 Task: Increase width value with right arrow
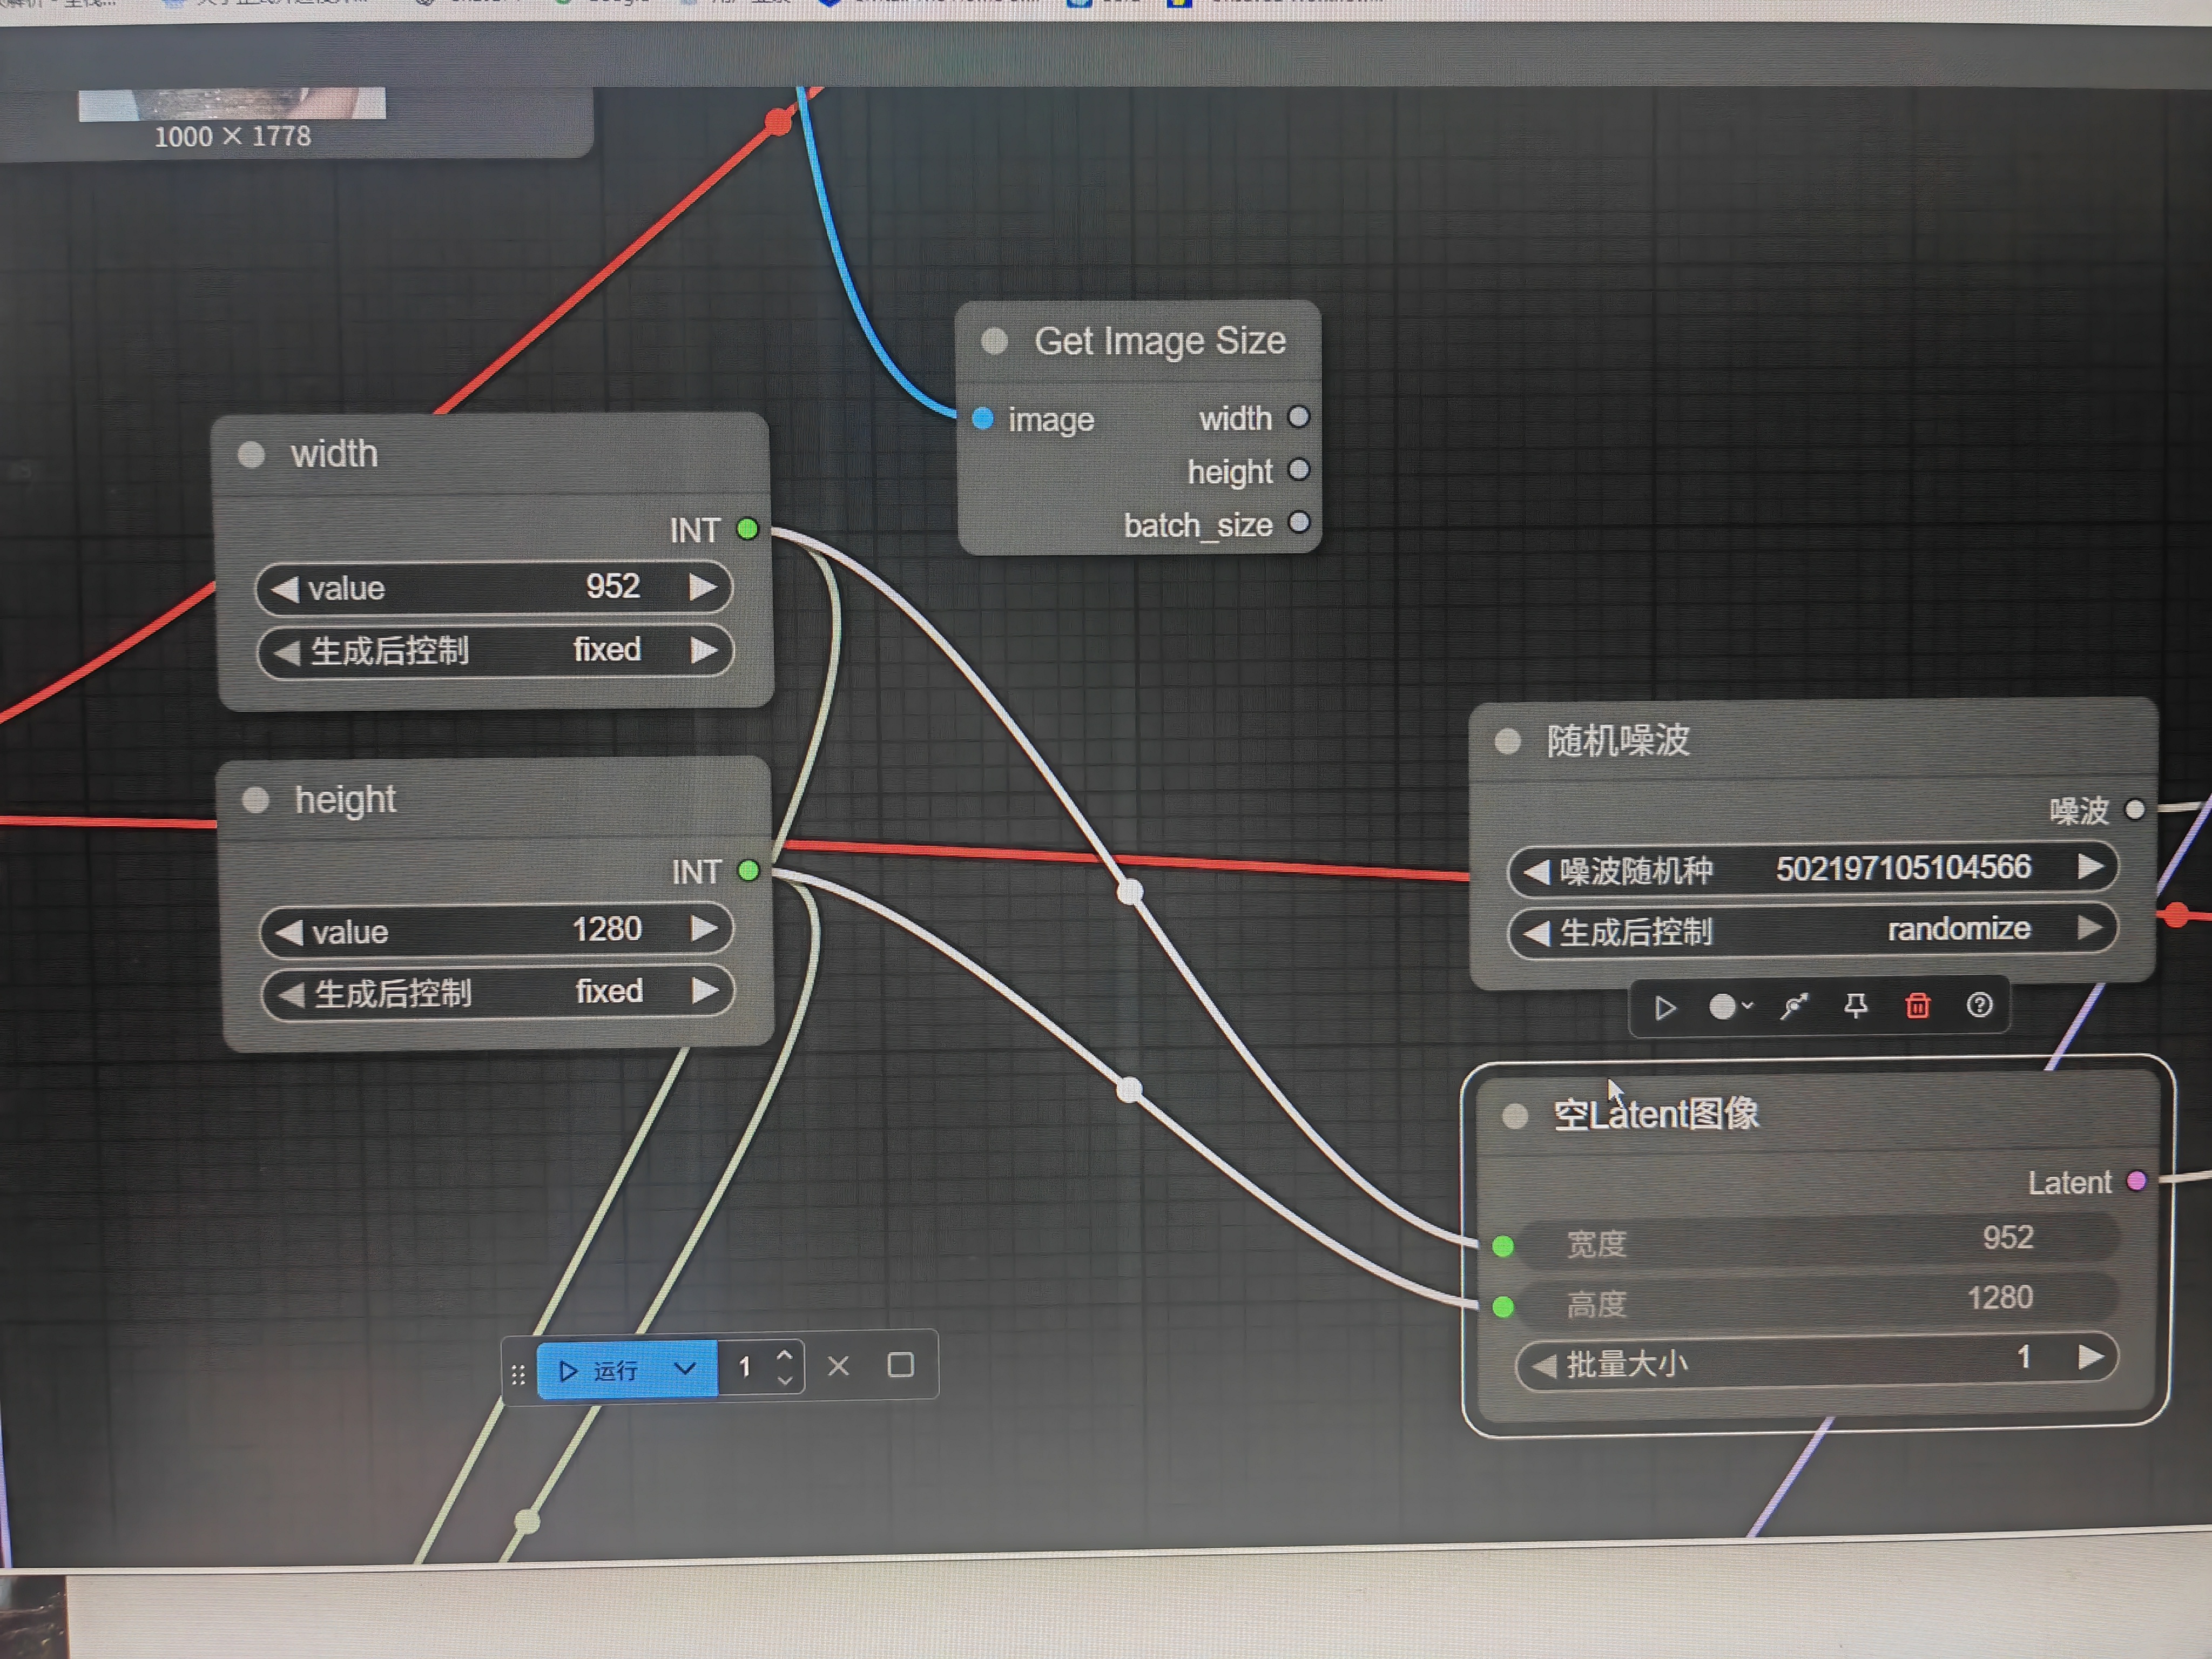pyautogui.click(x=704, y=587)
